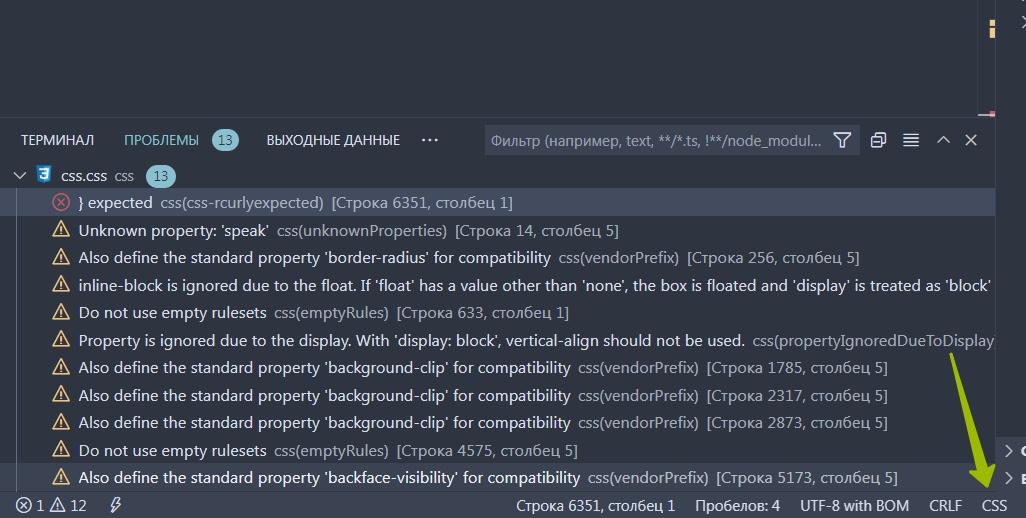Select inline-block ignored due to float warning
The image size is (1026, 518).
click(x=497, y=285)
